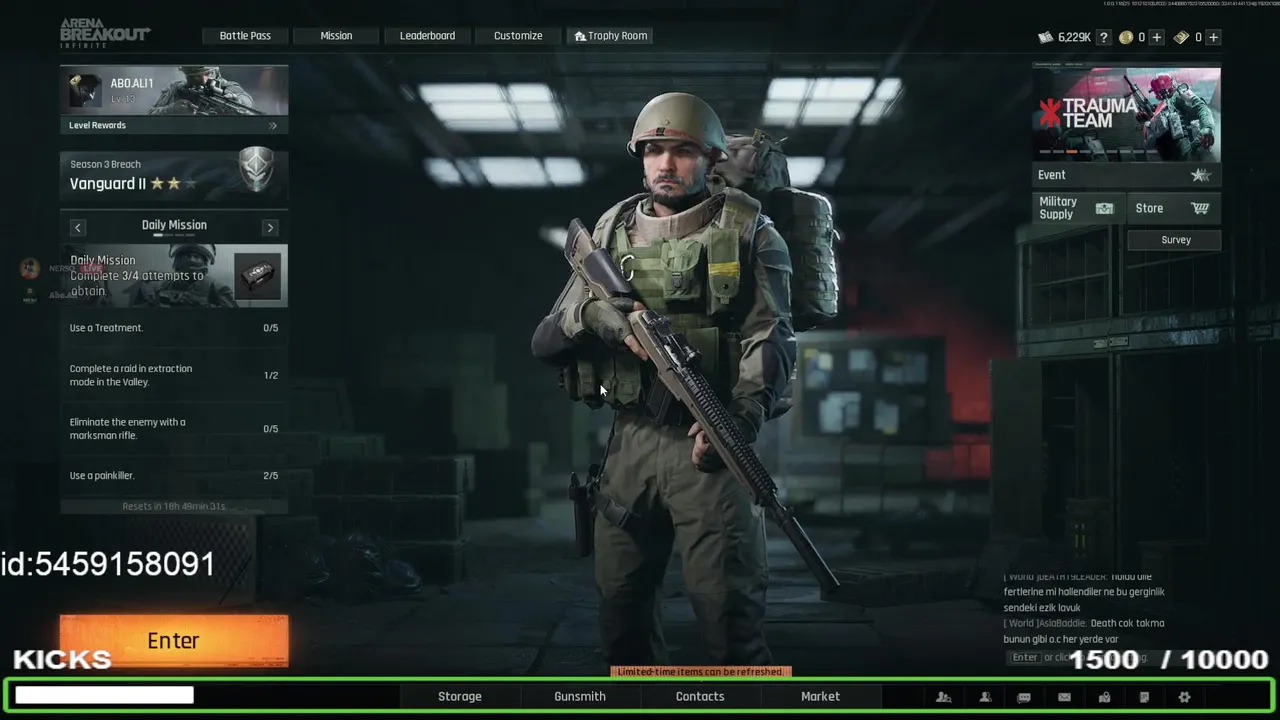Click the Store shopping cart icon
The width and height of the screenshot is (1280, 720).
coord(1200,208)
